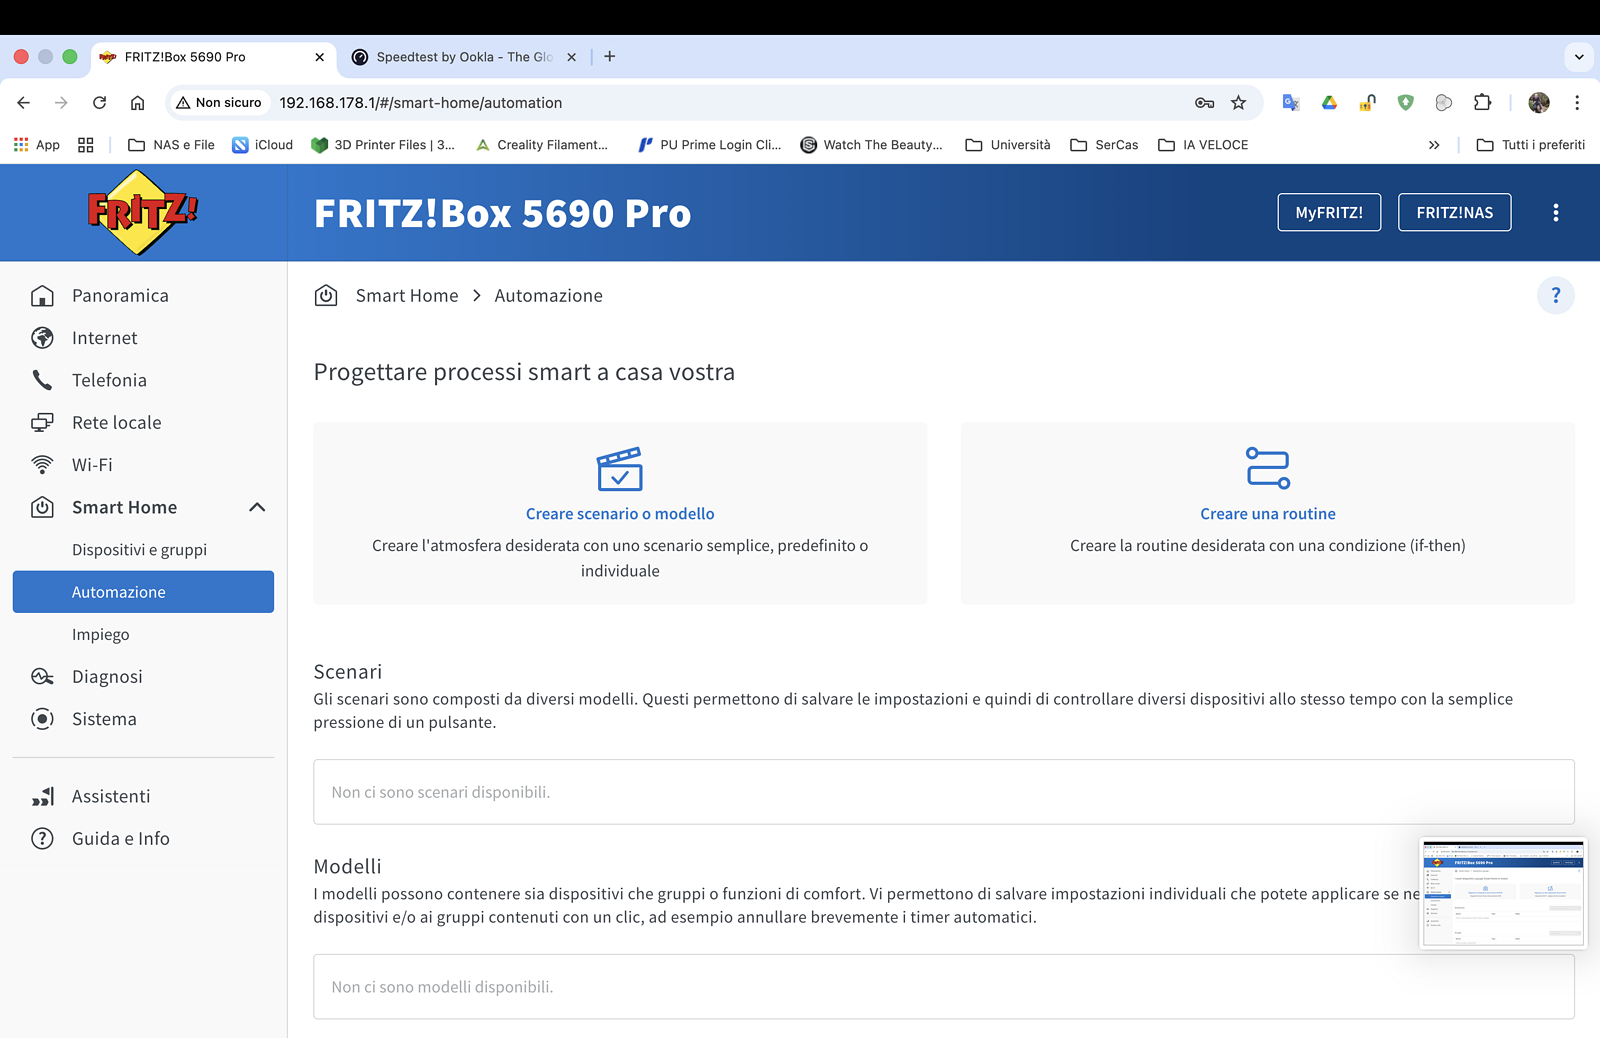Switch to the Speedtest by Ookla tab
The image size is (1600, 1038).
pos(463,57)
